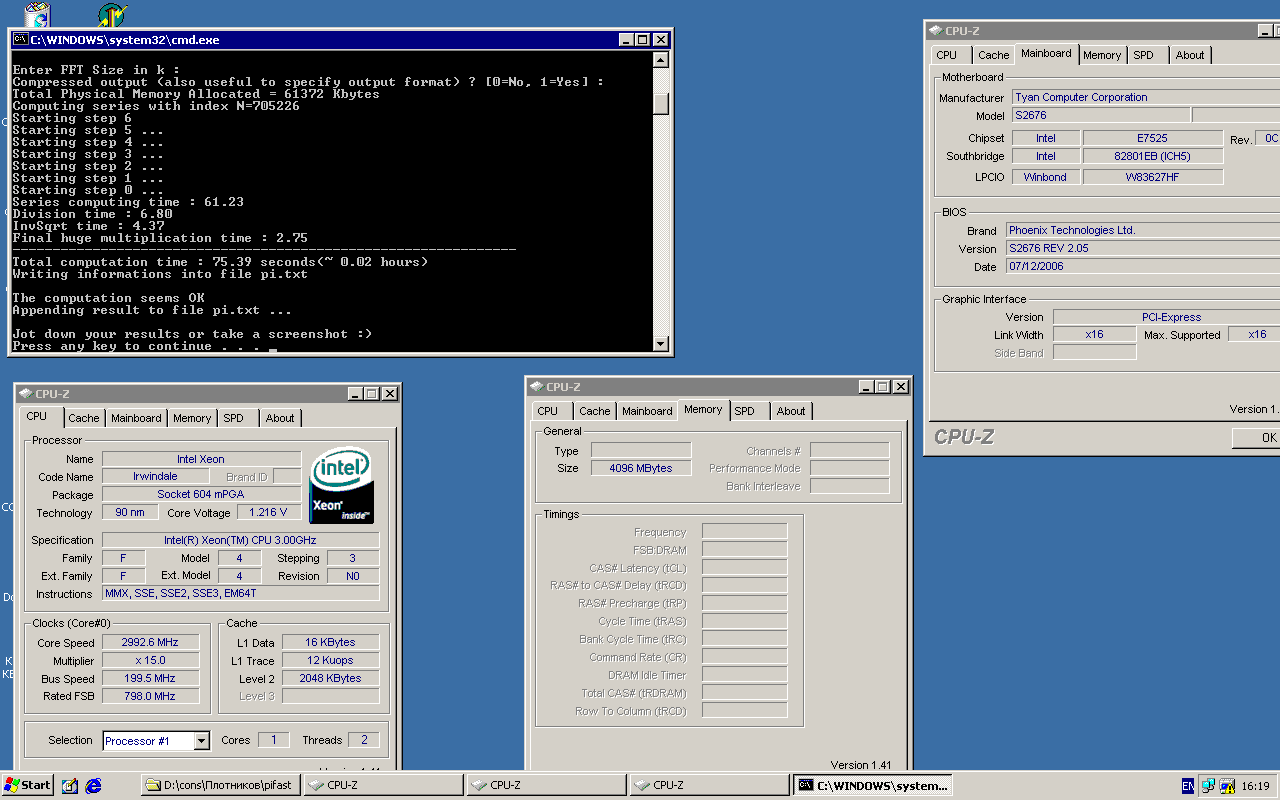1280x800 pixels.
Task: Open Cache tab in Memory window
Action: (x=595, y=411)
